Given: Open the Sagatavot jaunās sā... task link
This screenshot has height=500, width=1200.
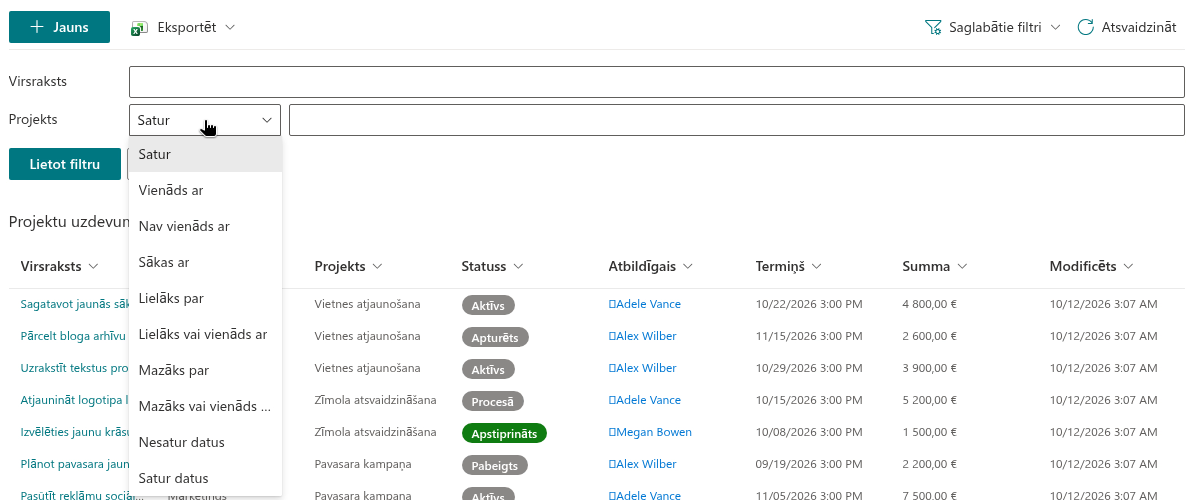Looking at the screenshot, I should (74, 304).
